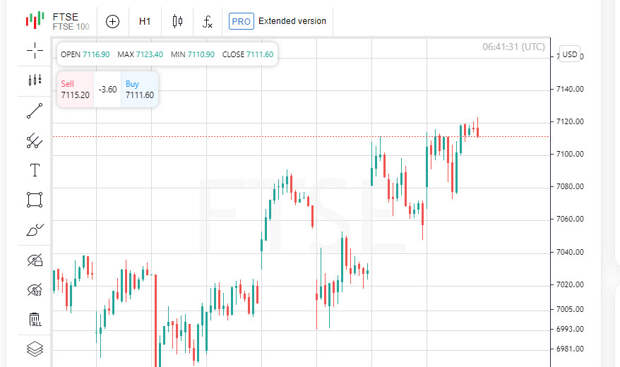Click the 06:41:31 (UTC) clock
The image size is (620, 367).
pos(514,47)
